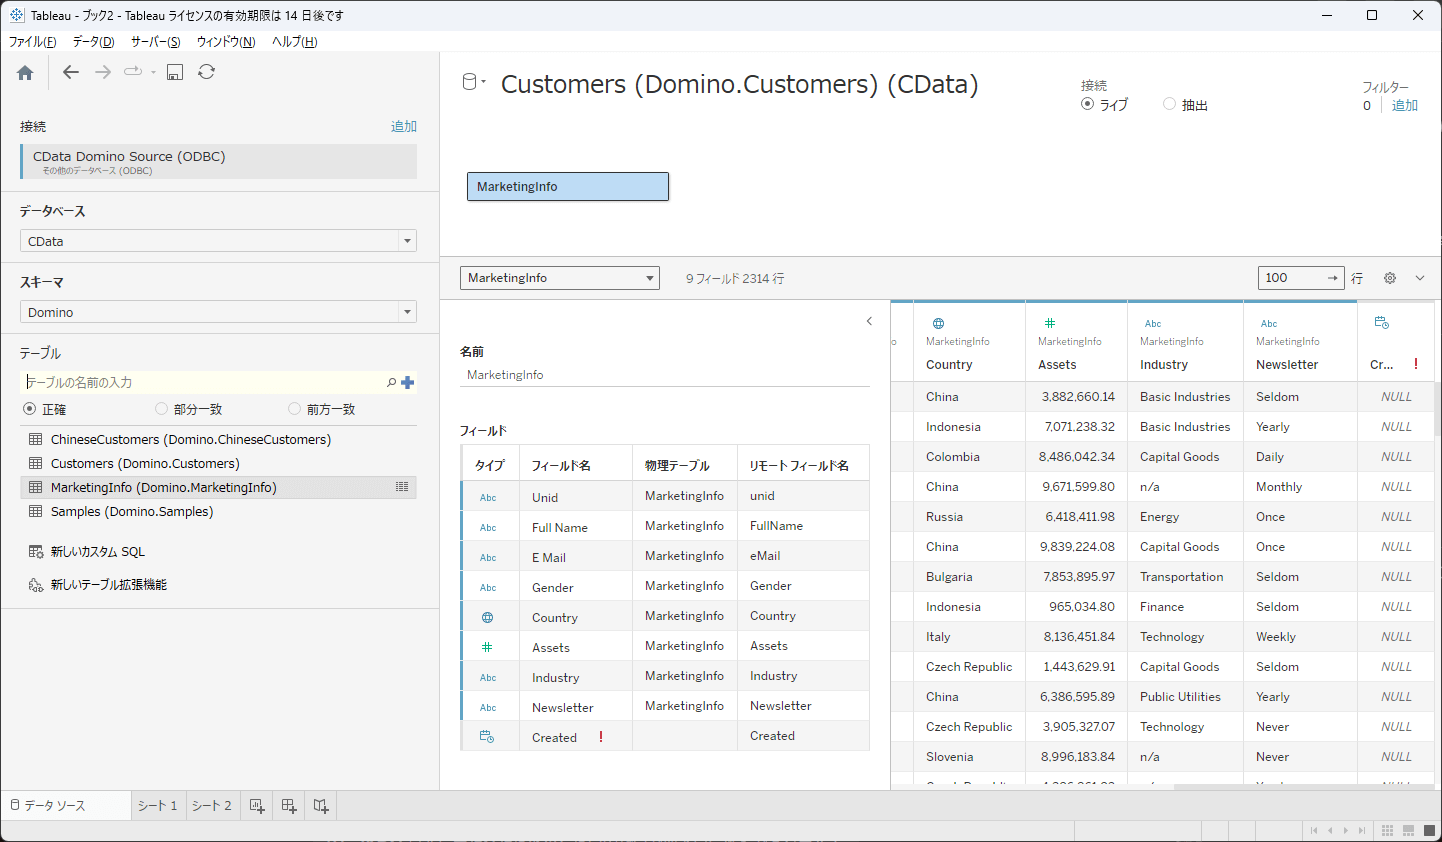Viewport: 1442px width, 842px height.
Task: Click 追加 link next to 接続
Action: click(x=404, y=126)
